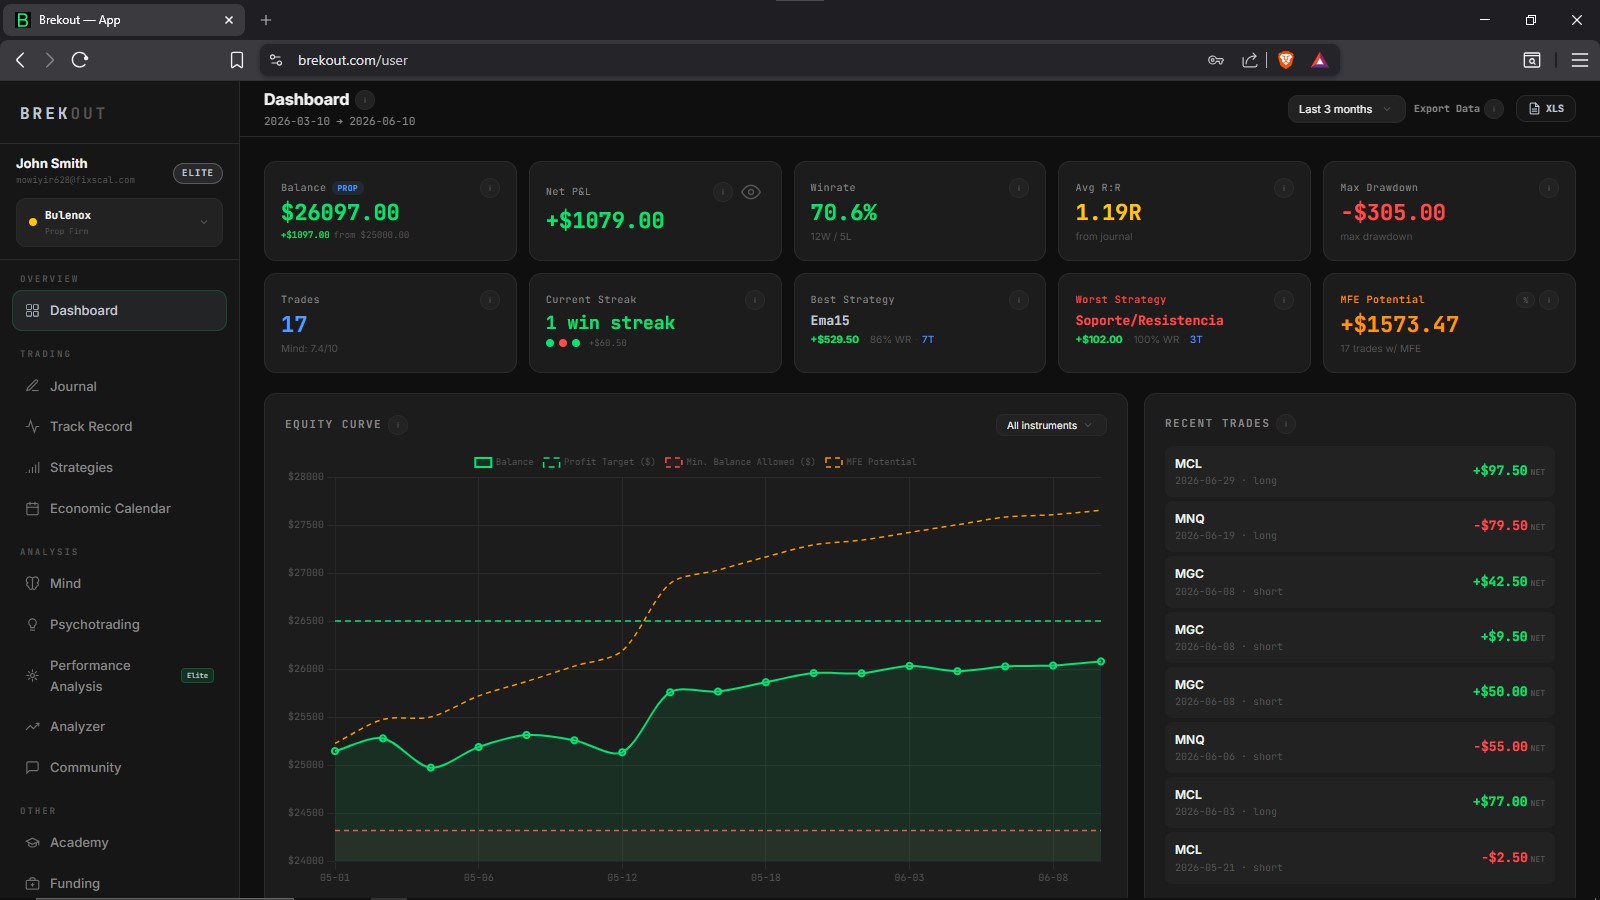Click the MFE Potential info icon
The image size is (1600, 900).
[1549, 300]
